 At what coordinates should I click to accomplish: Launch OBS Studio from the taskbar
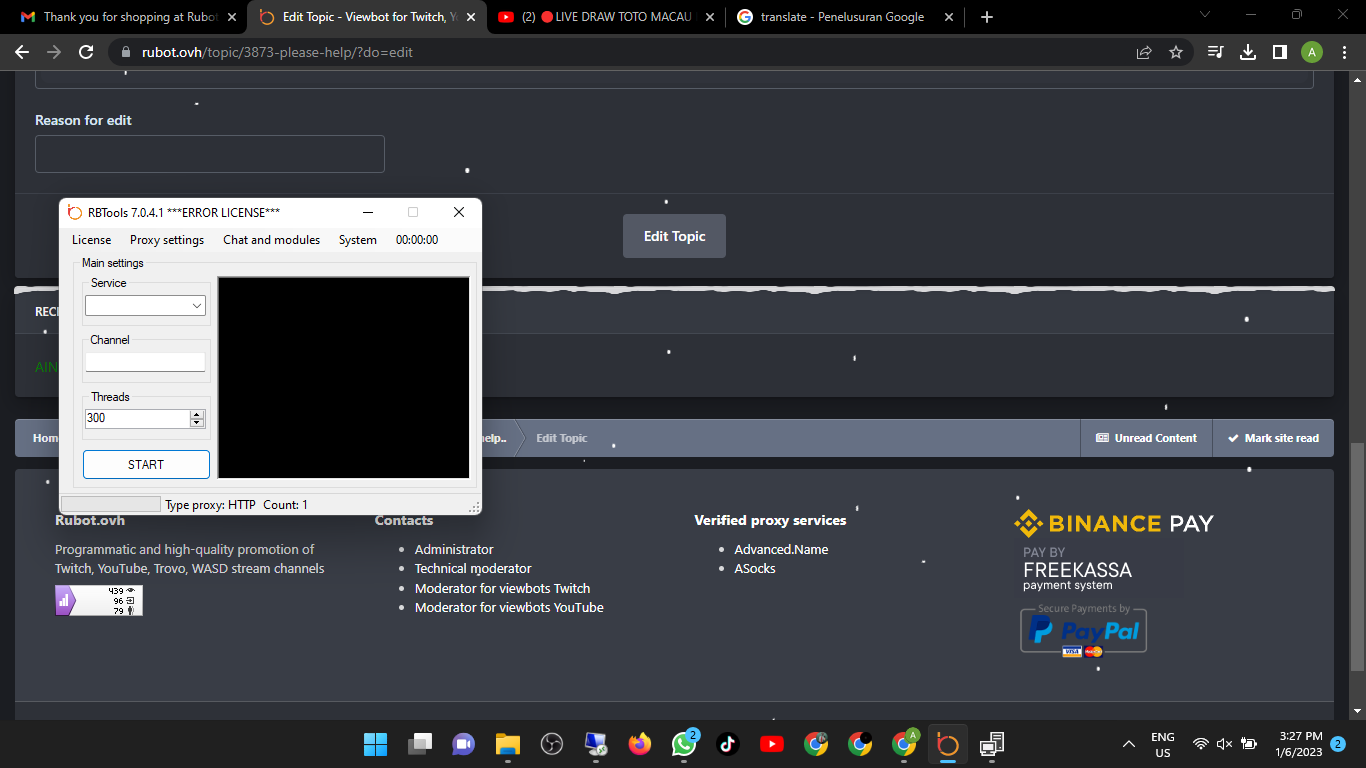coord(551,744)
